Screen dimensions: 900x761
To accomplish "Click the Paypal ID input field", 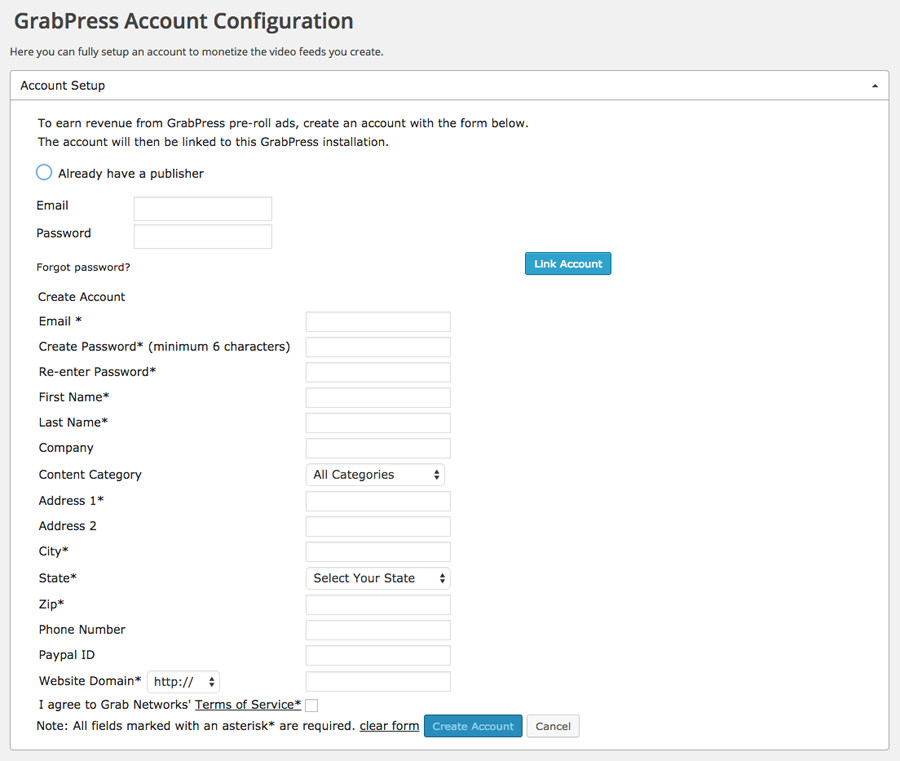I will coord(378,655).
